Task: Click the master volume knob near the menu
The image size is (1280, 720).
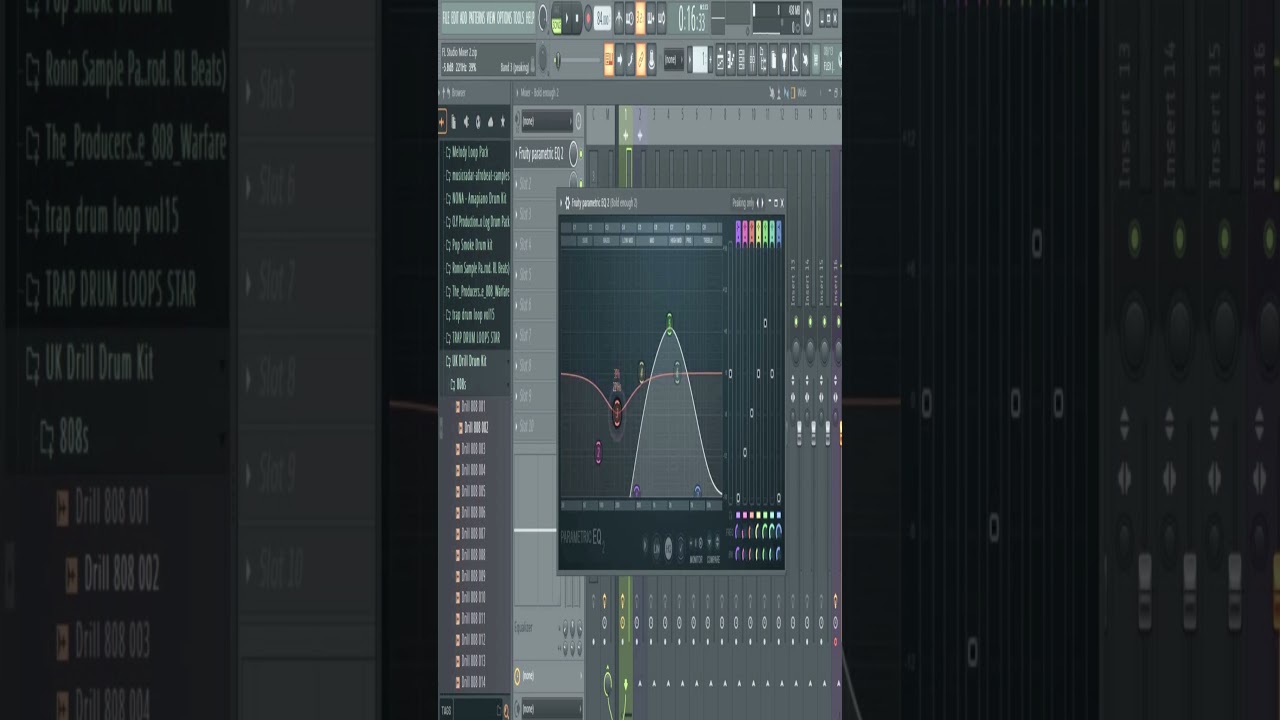Action: coord(542,16)
